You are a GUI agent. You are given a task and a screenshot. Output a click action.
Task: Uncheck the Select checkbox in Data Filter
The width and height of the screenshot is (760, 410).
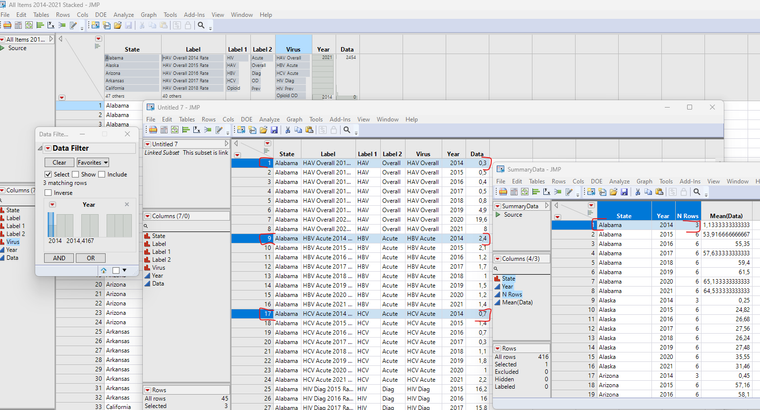coord(46,174)
